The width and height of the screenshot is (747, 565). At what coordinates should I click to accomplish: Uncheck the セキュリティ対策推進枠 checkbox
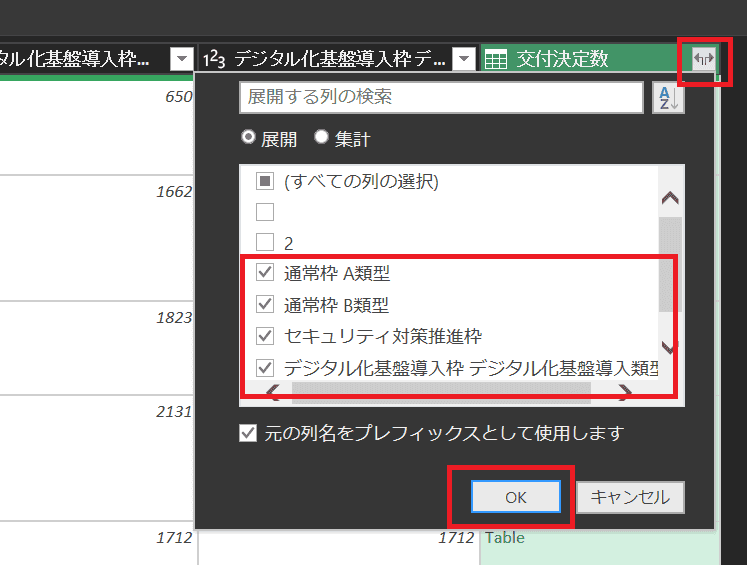(265, 336)
